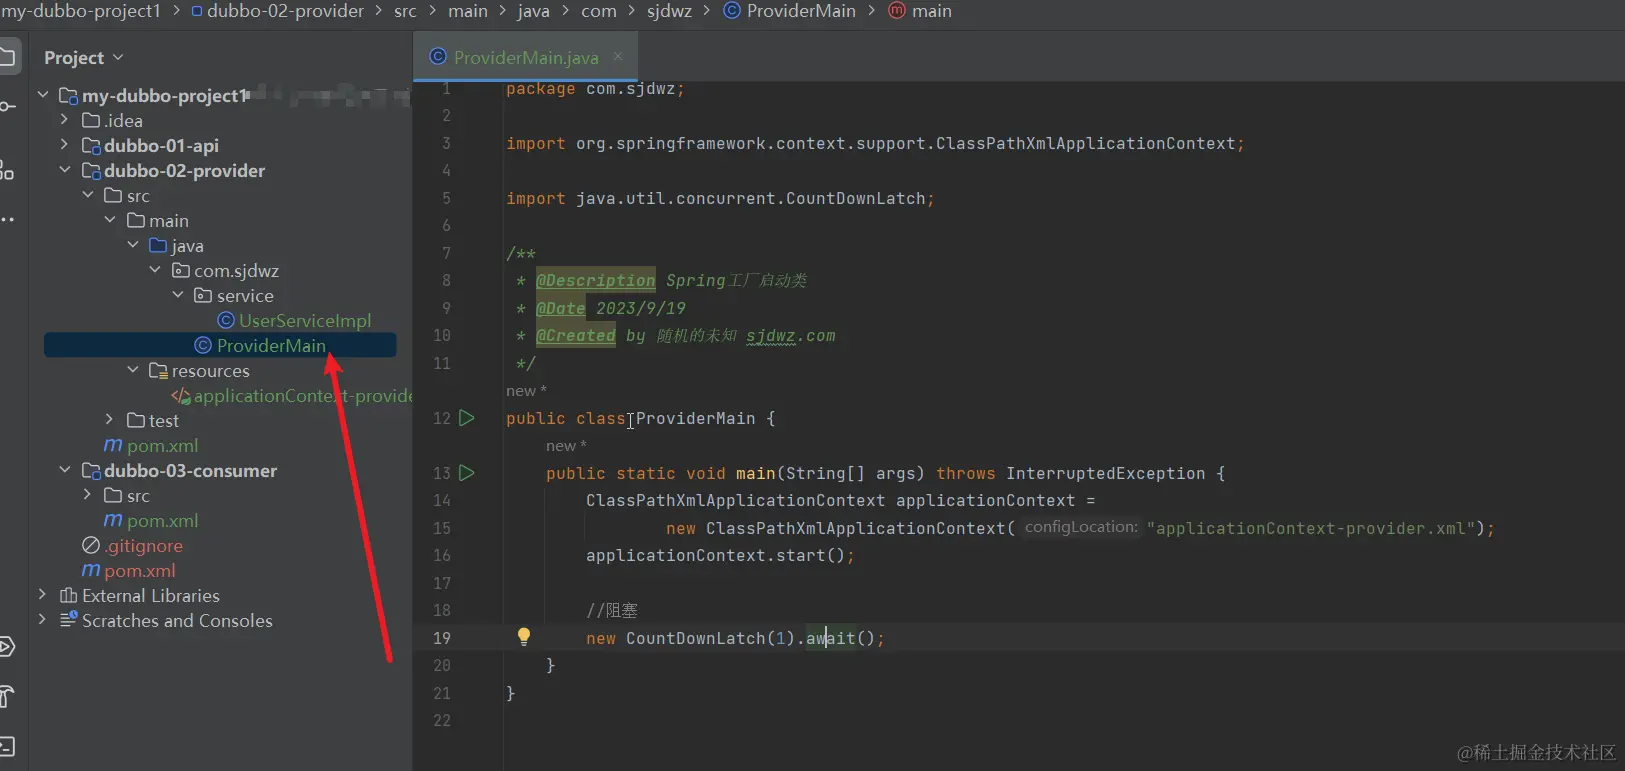The image size is (1625, 771).
Task: Collapse my-dubbo-project1 root node
Action: pos(43,95)
